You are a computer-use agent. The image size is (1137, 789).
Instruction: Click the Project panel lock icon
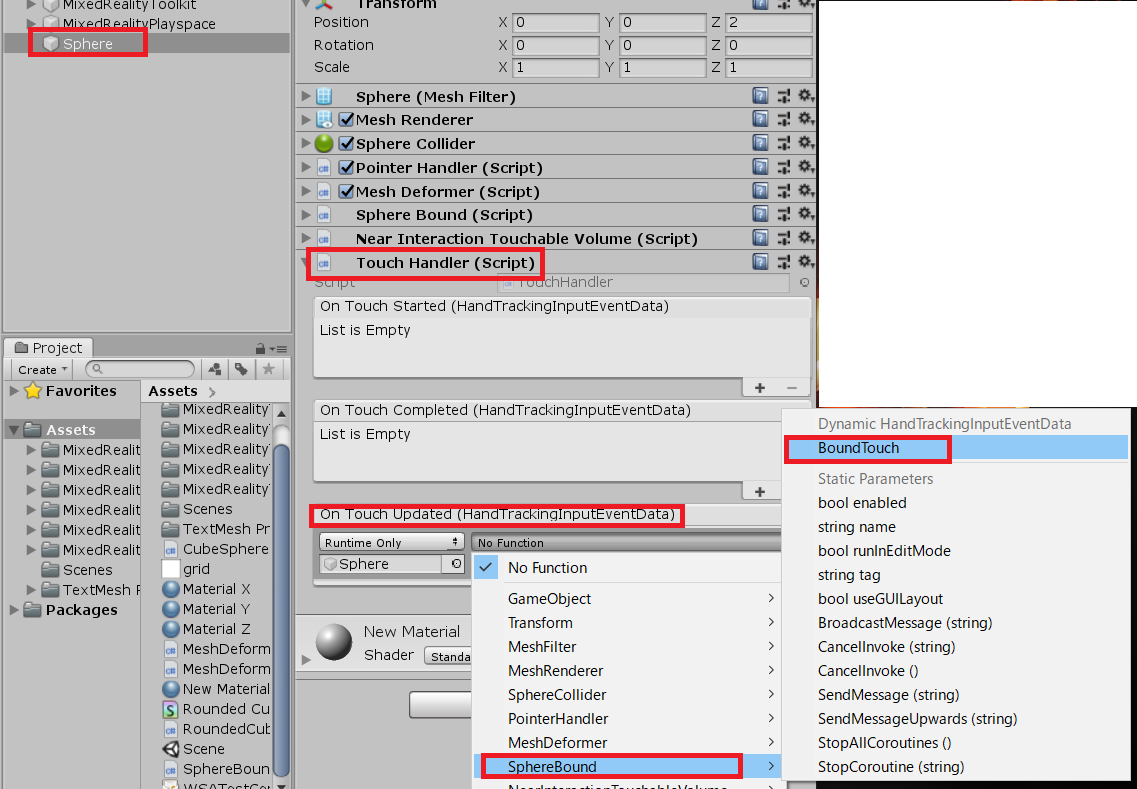pos(260,348)
